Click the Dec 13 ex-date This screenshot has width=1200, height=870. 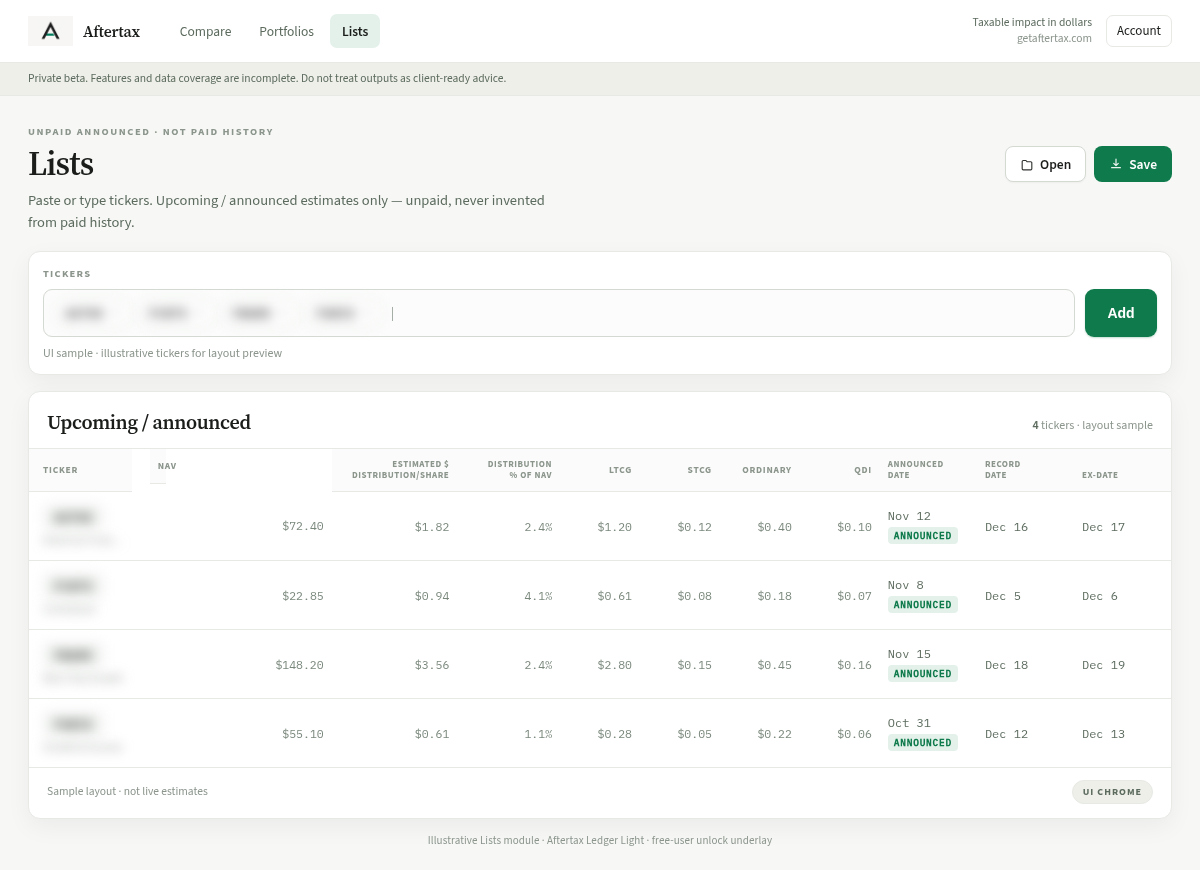(x=1104, y=734)
